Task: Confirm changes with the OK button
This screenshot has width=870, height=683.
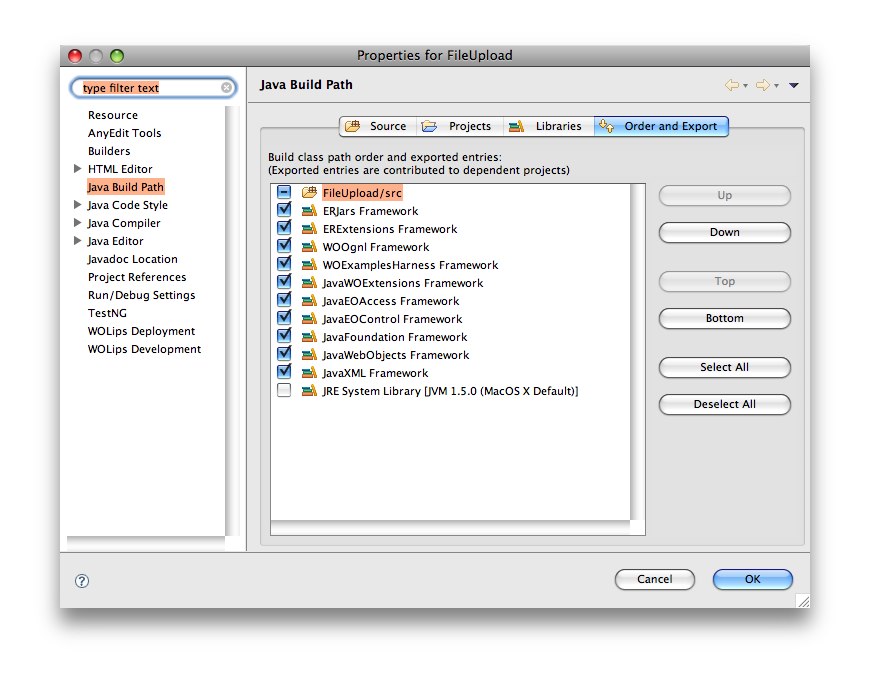Action: 752,579
